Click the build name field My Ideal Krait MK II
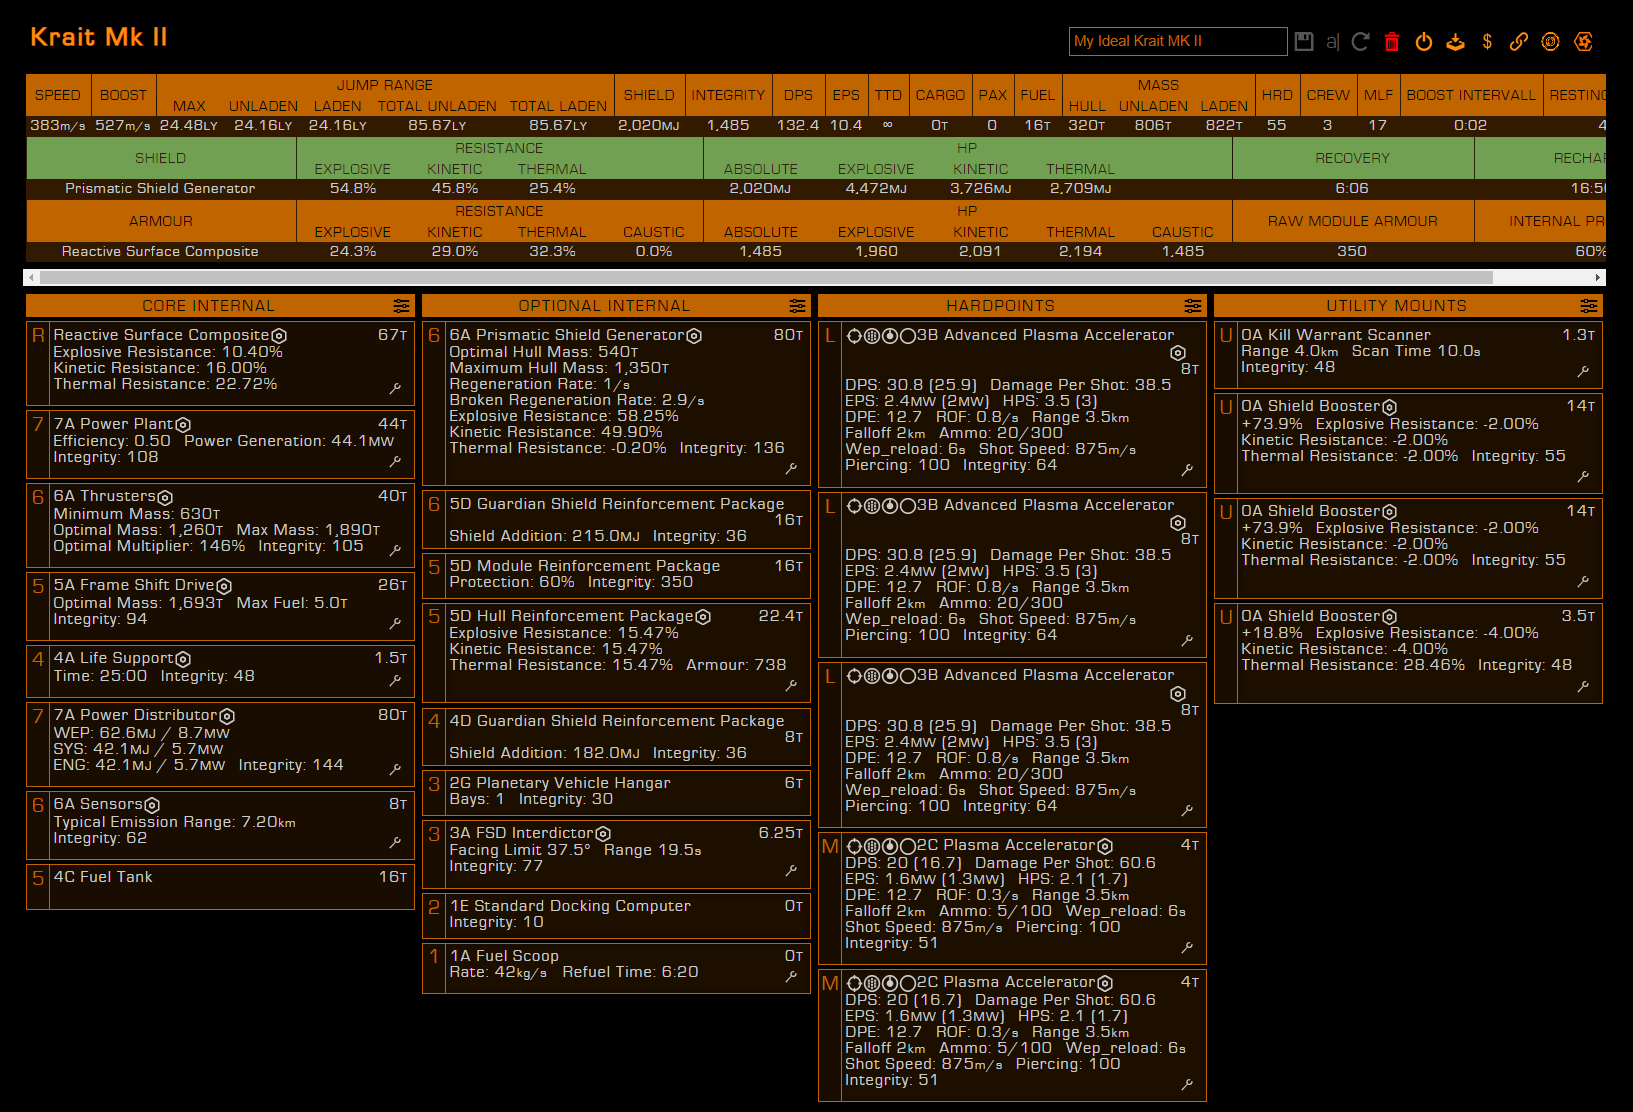Image resolution: width=1633 pixels, height=1112 pixels. click(x=1178, y=41)
